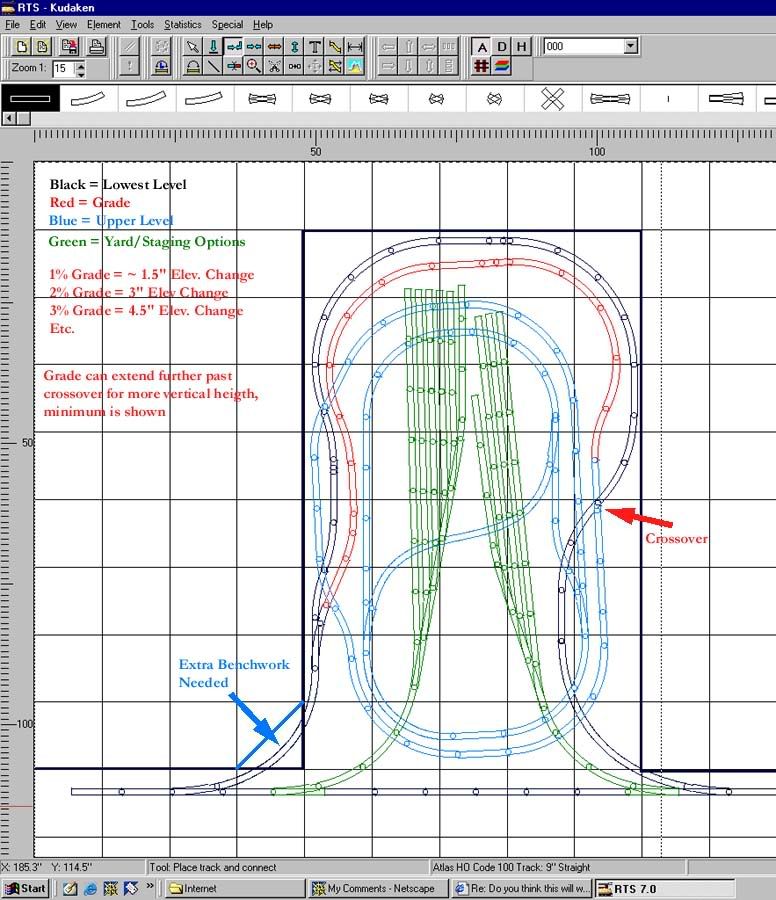Select the crossing track piece in library

[x=552, y=98]
